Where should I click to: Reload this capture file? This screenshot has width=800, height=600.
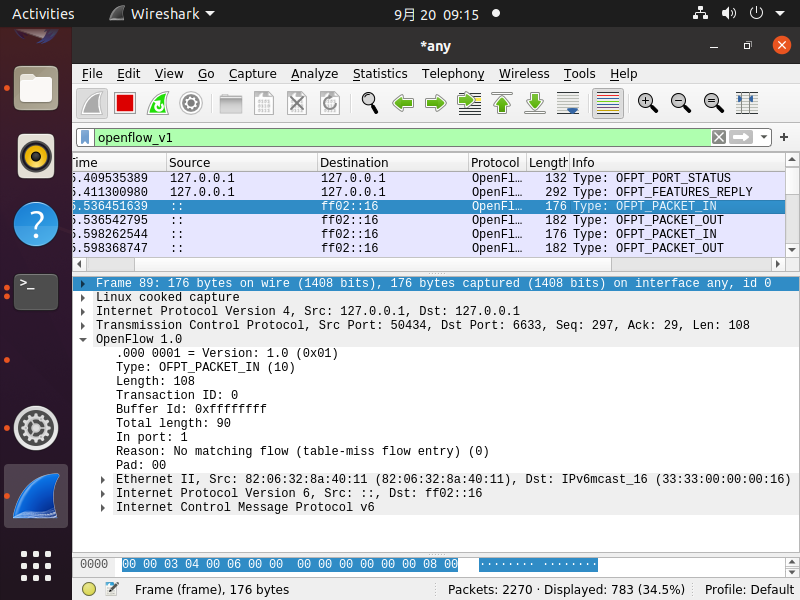(330, 104)
